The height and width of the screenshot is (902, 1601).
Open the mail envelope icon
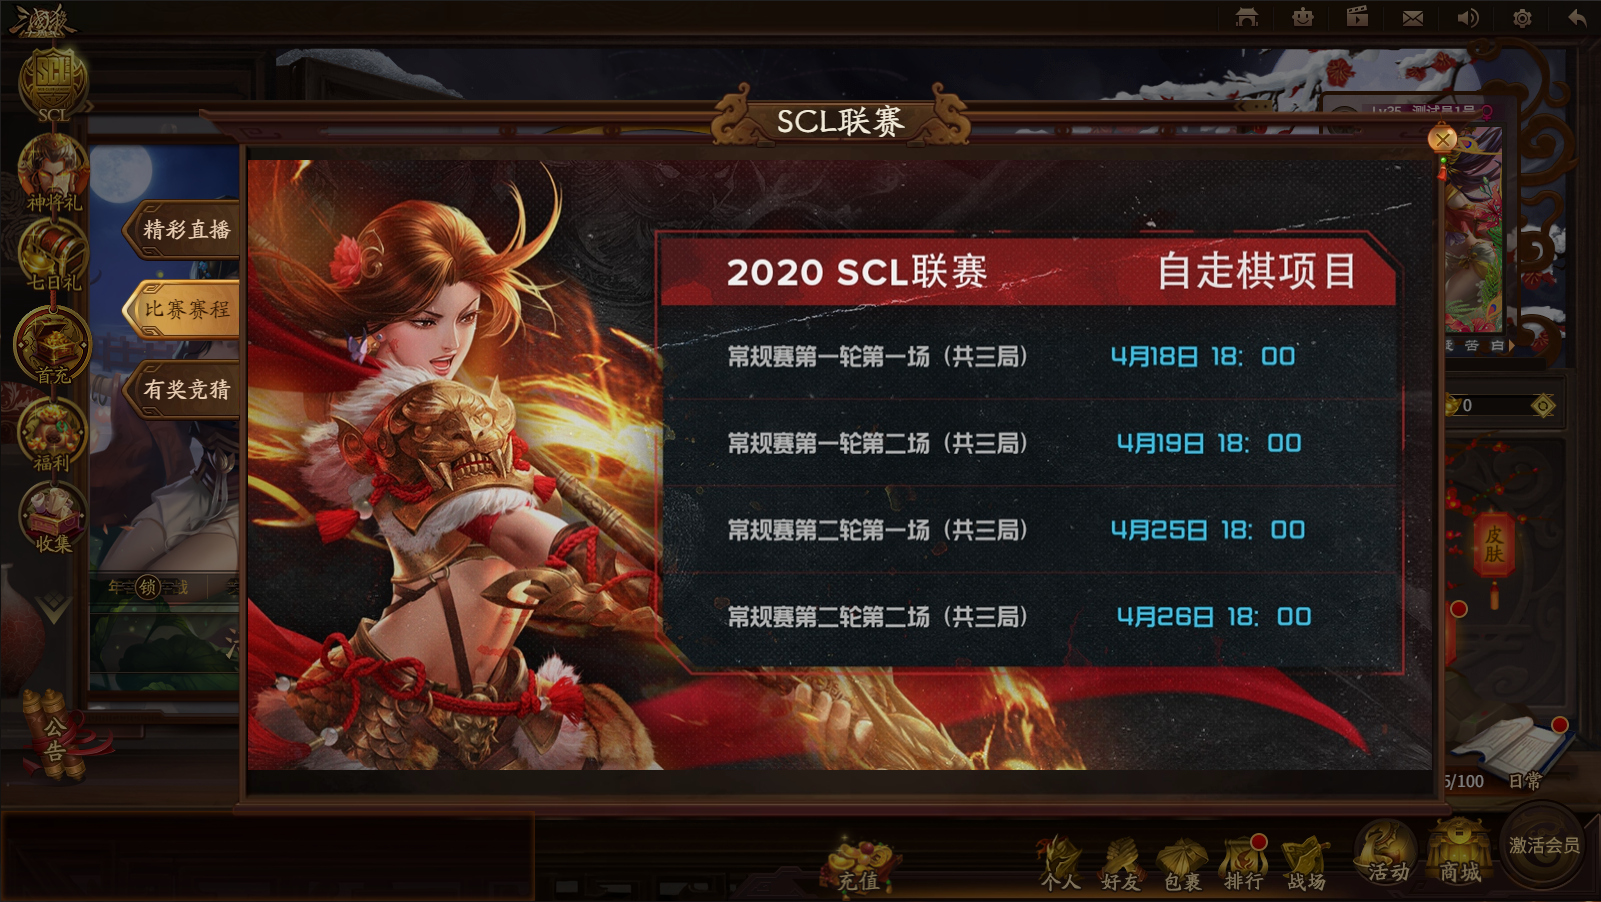click(1412, 18)
